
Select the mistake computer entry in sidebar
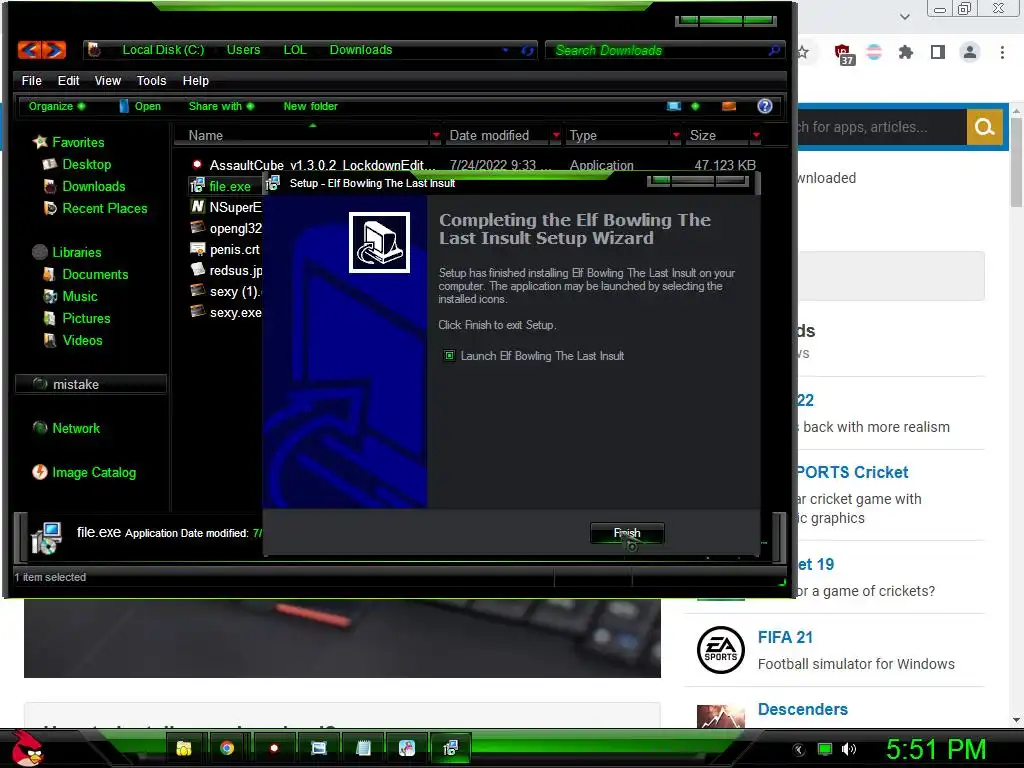[91, 385]
